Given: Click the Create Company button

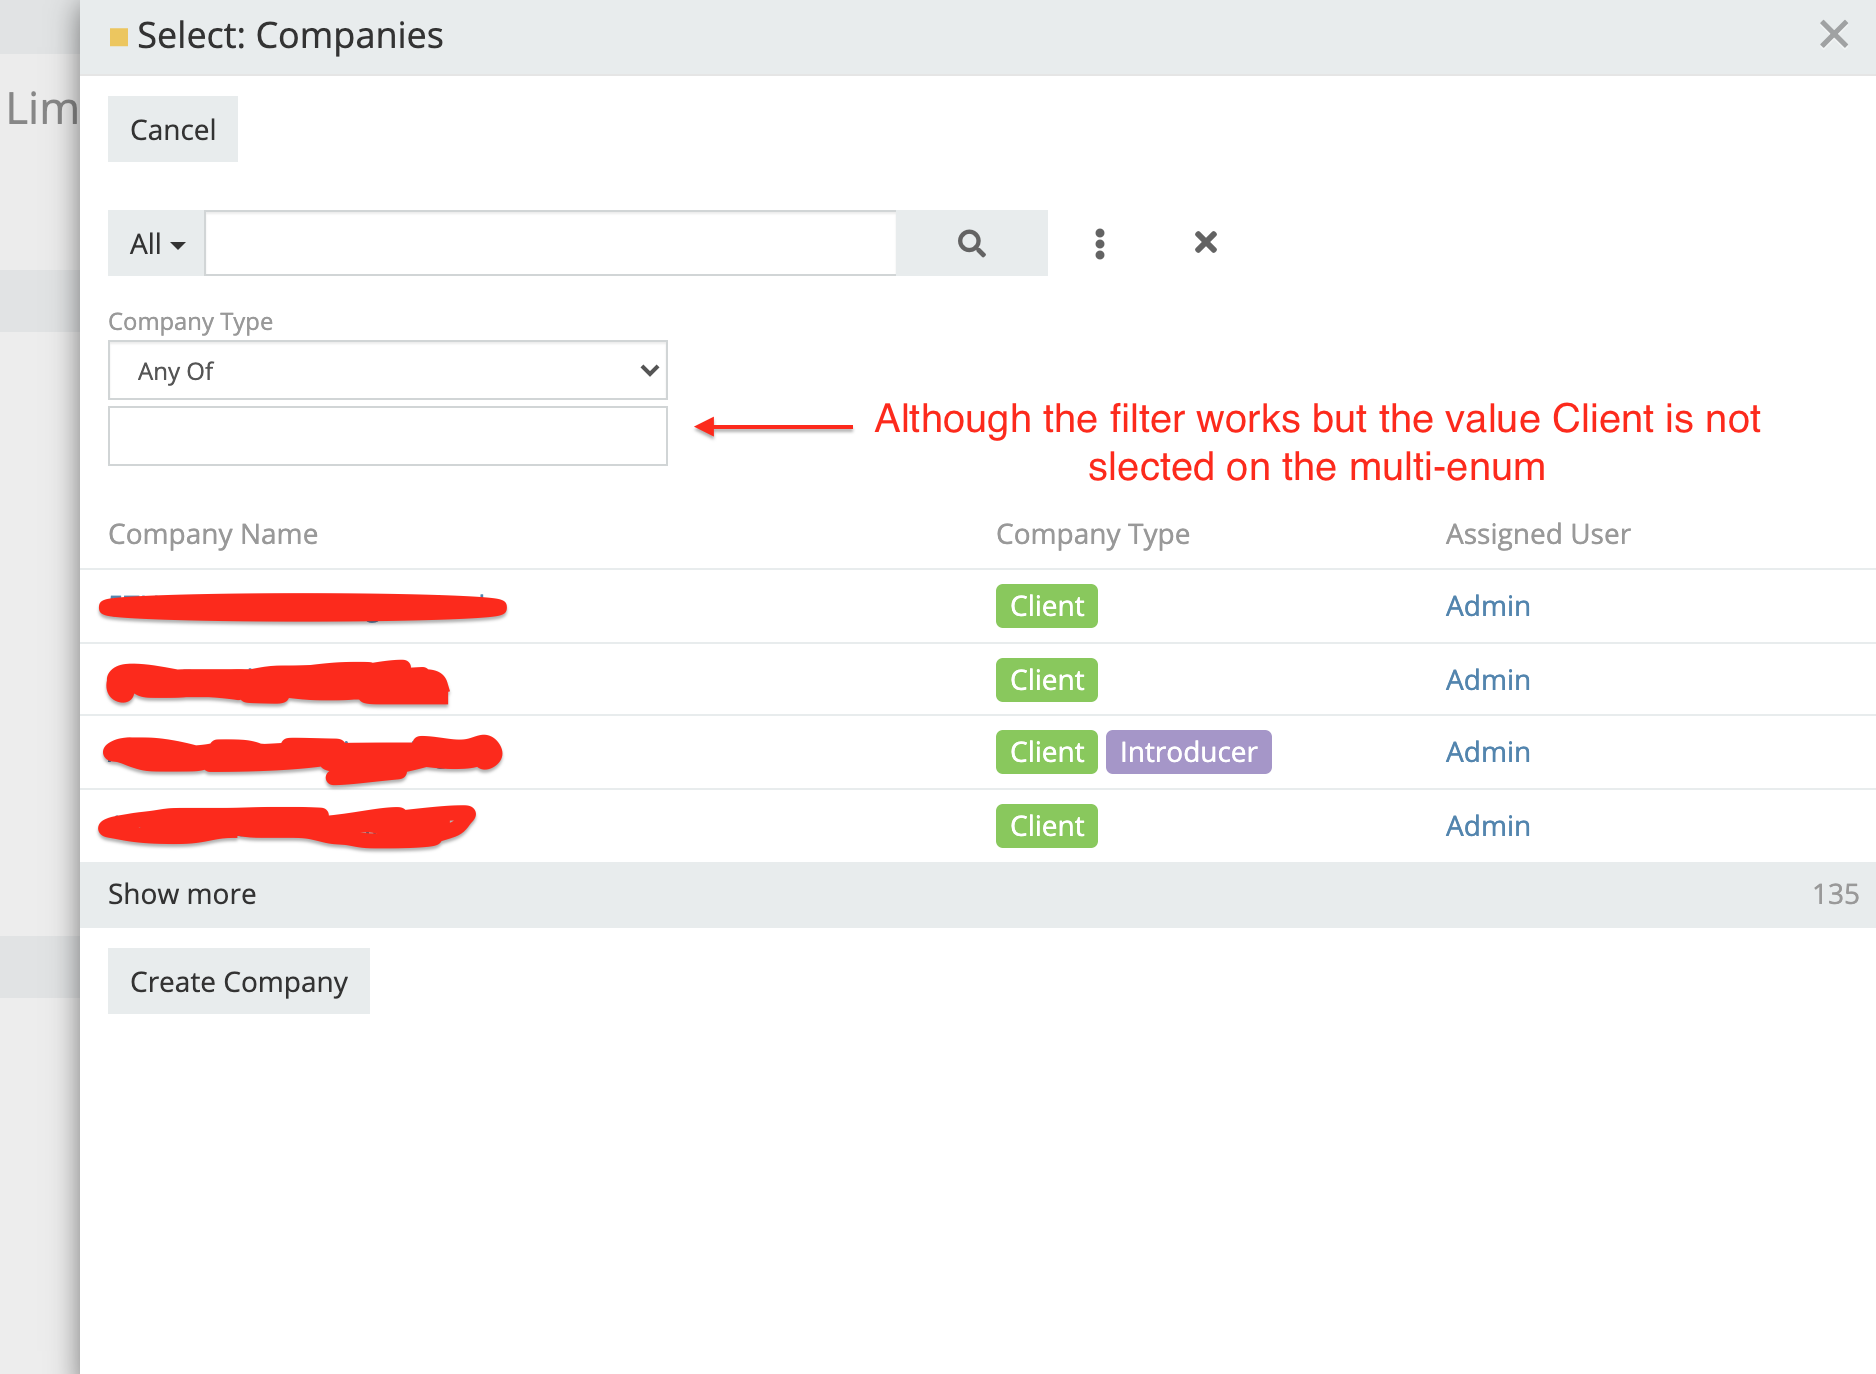Looking at the screenshot, I should pyautogui.click(x=239, y=982).
